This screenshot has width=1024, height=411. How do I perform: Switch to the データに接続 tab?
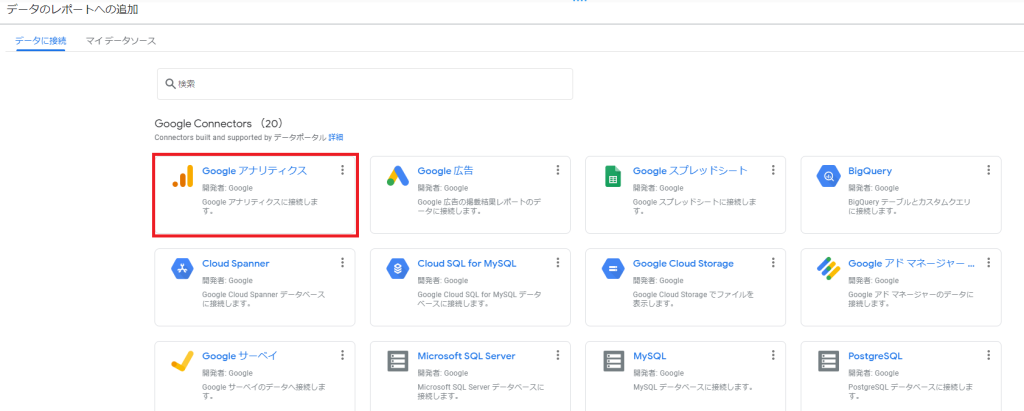(x=40, y=41)
